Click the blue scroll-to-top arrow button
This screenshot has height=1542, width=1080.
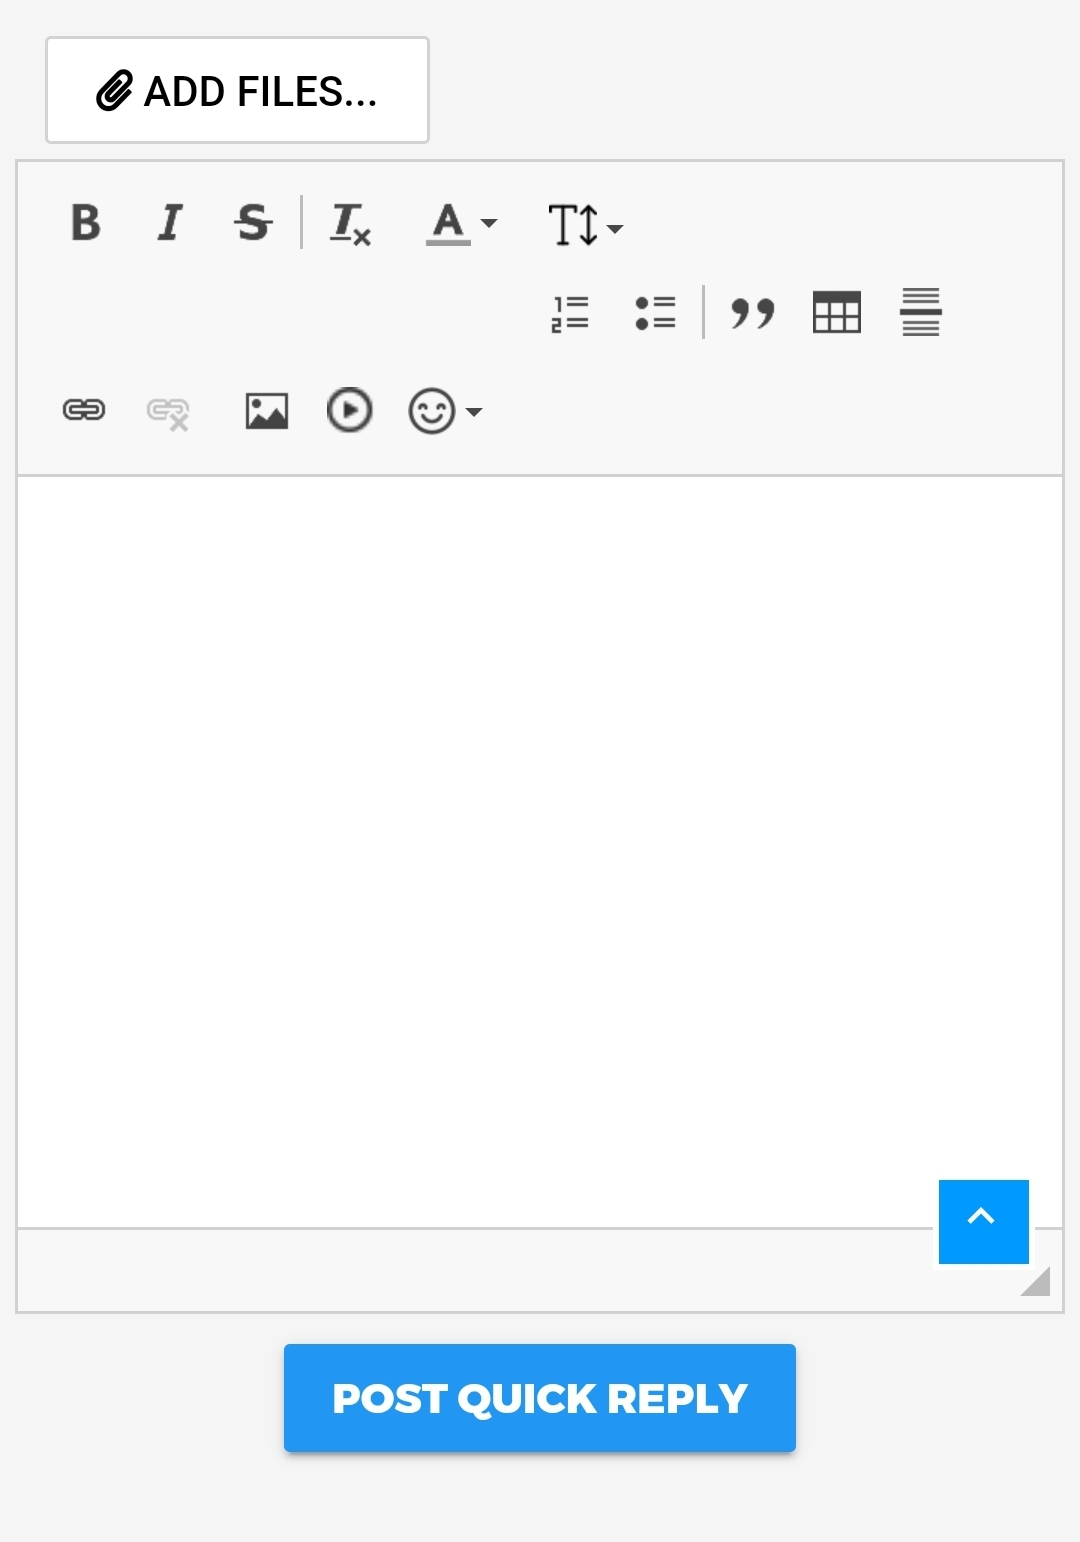click(x=984, y=1221)
